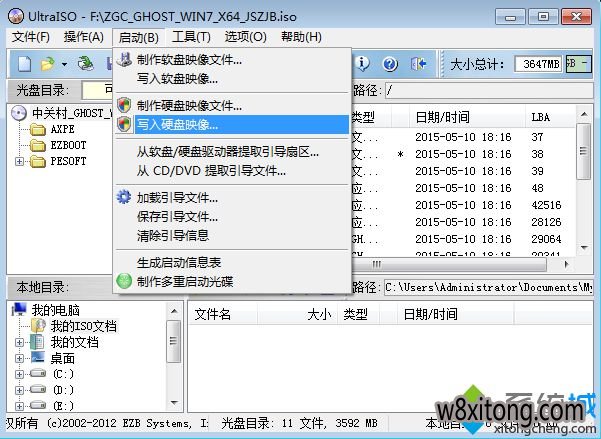Image resolution: width=601 pixels, height=439 pixels.
Task: Click the (C:) drive icon
Action: [38, 373]
